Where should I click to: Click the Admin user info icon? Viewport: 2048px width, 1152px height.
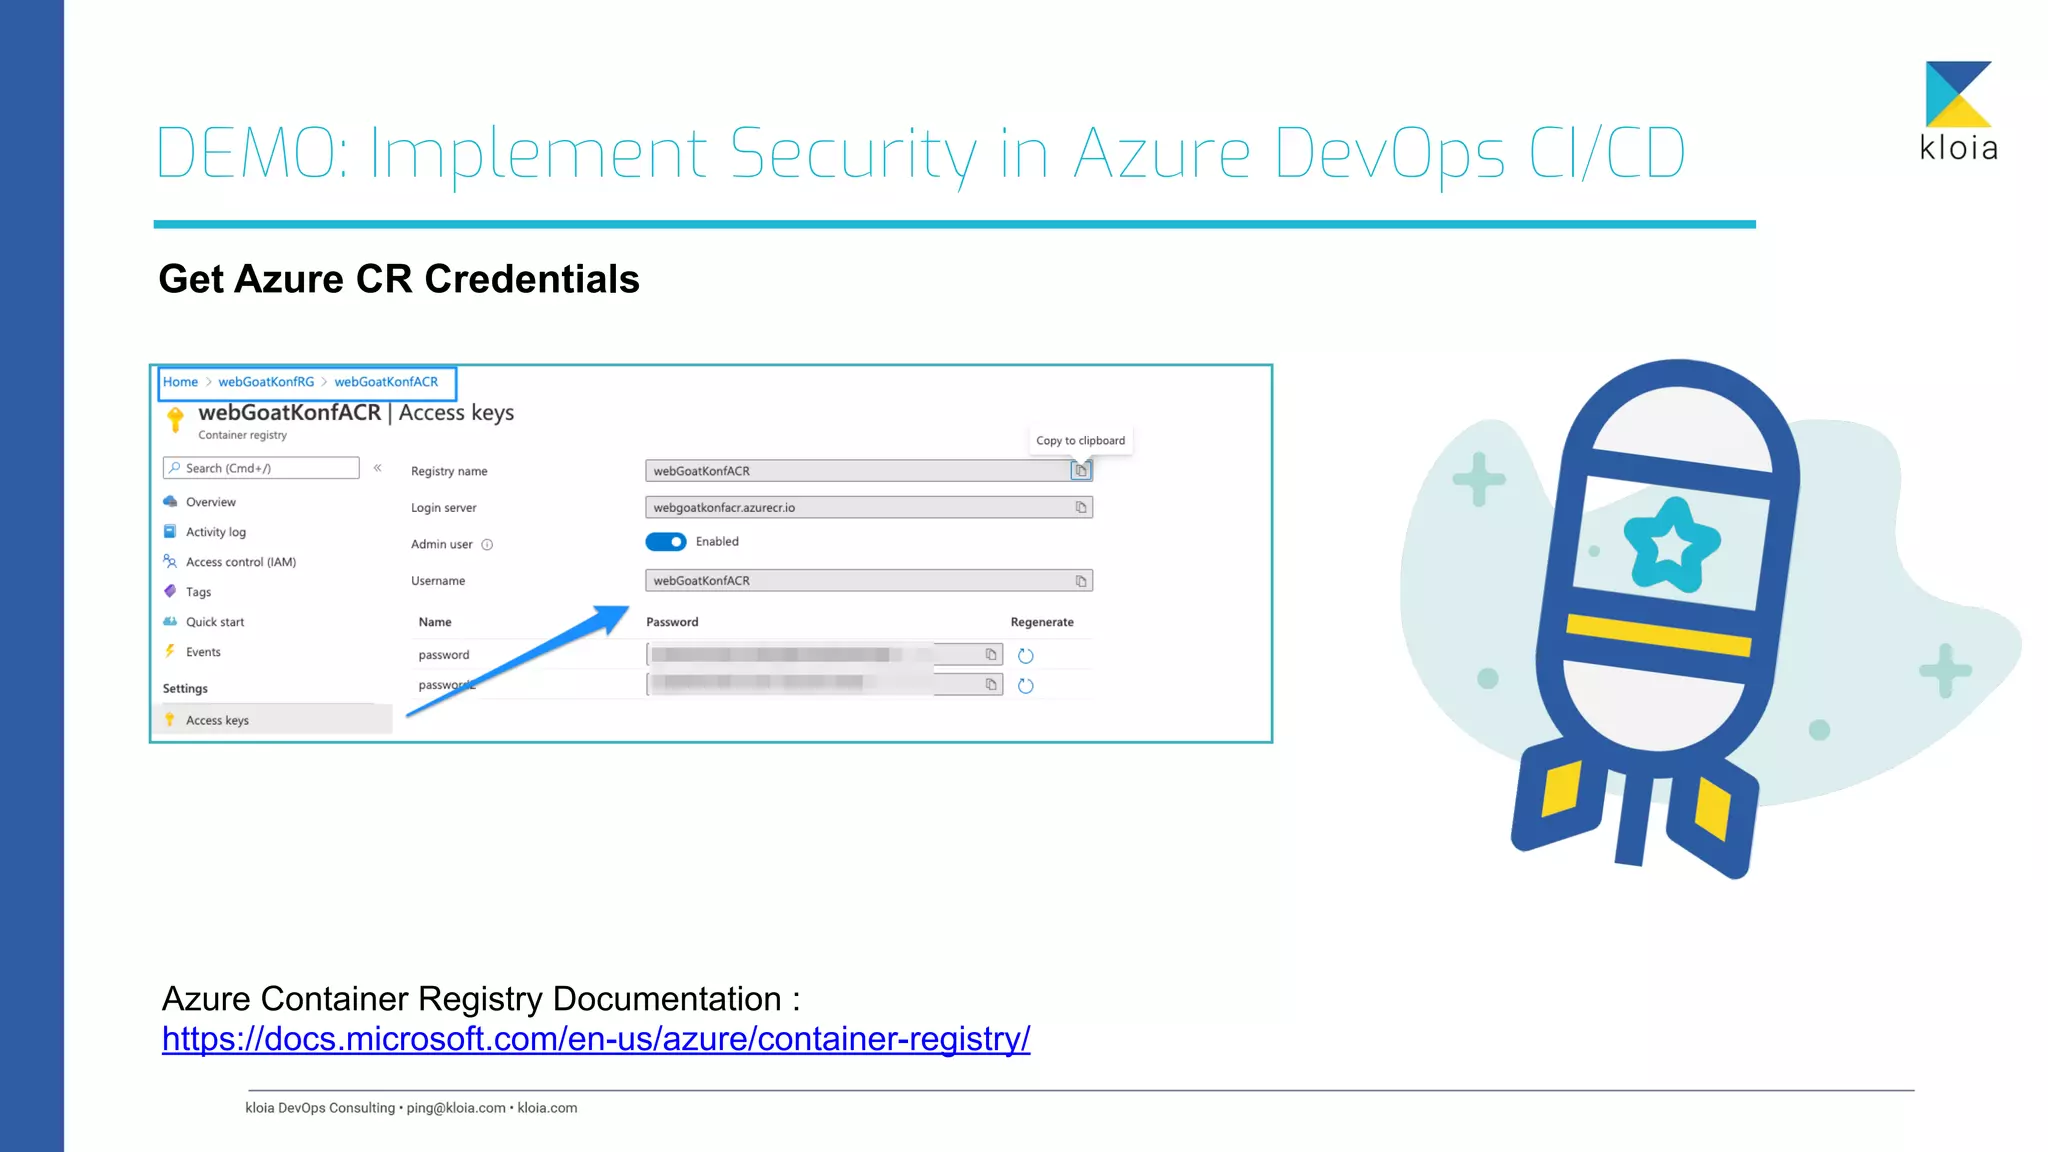488,545
